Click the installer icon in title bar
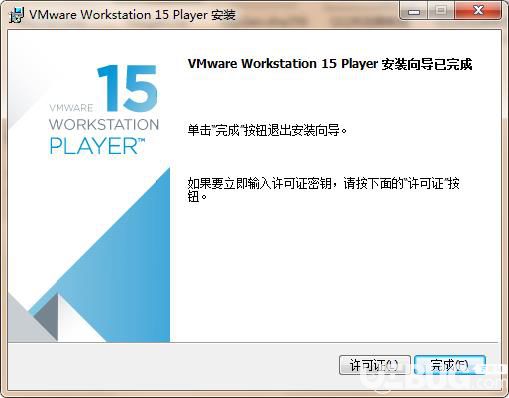The height and width of the screenshot is (398, 509). 17,15
